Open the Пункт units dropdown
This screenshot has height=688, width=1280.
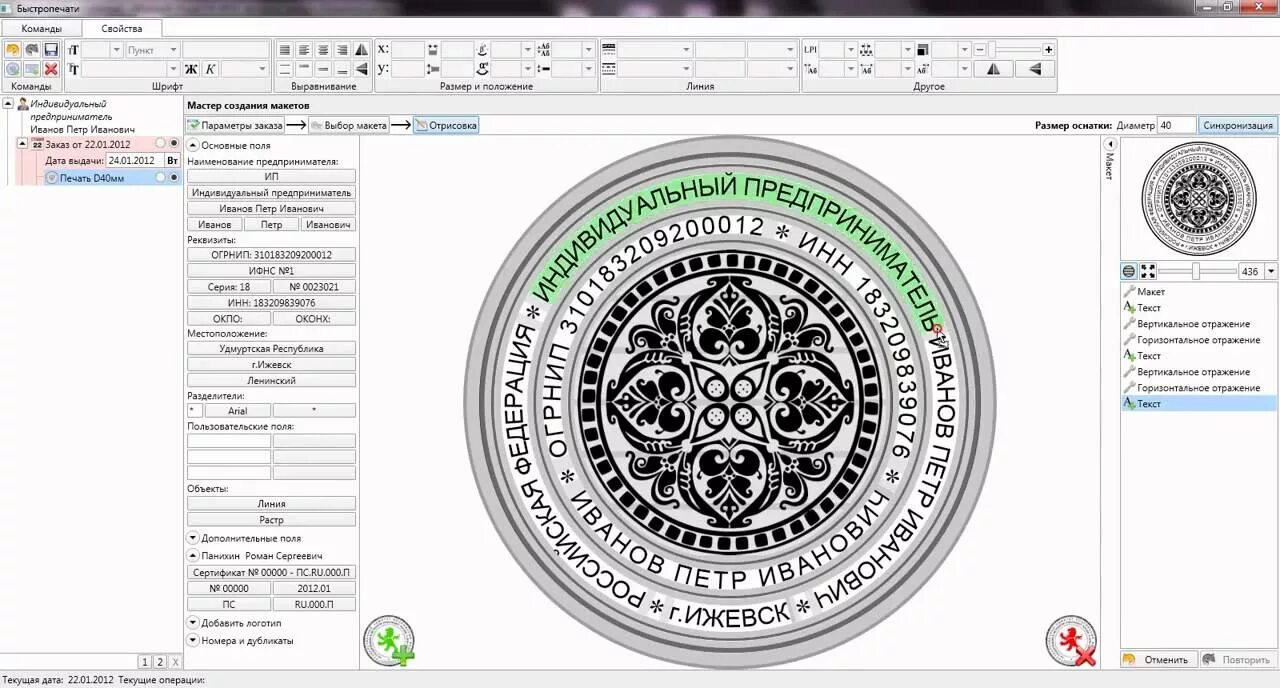point(172,49)
